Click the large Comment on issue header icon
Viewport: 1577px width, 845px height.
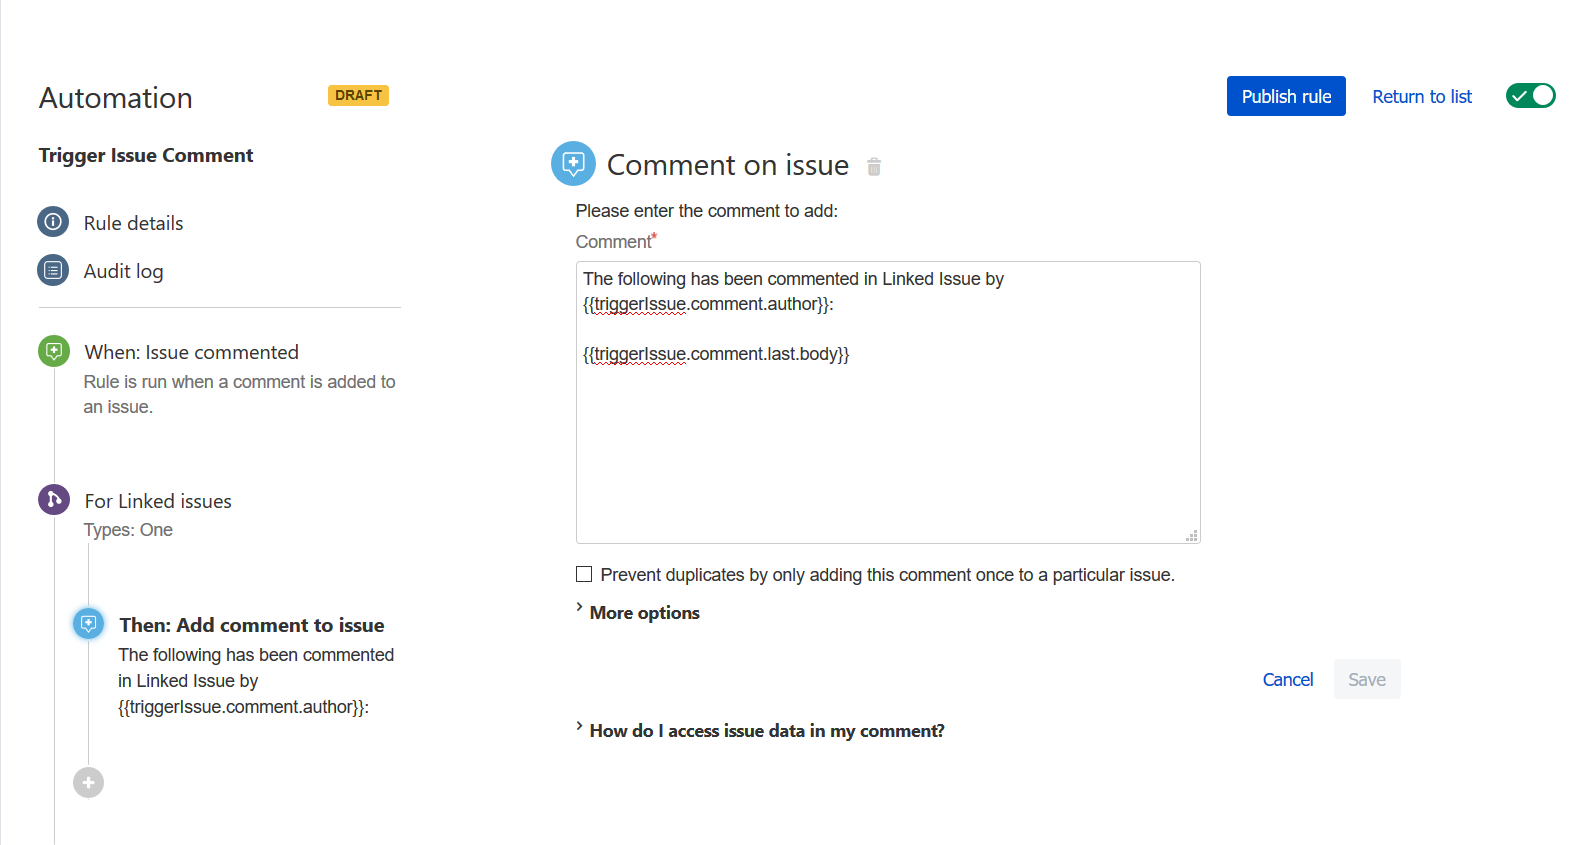click(573, 163)
